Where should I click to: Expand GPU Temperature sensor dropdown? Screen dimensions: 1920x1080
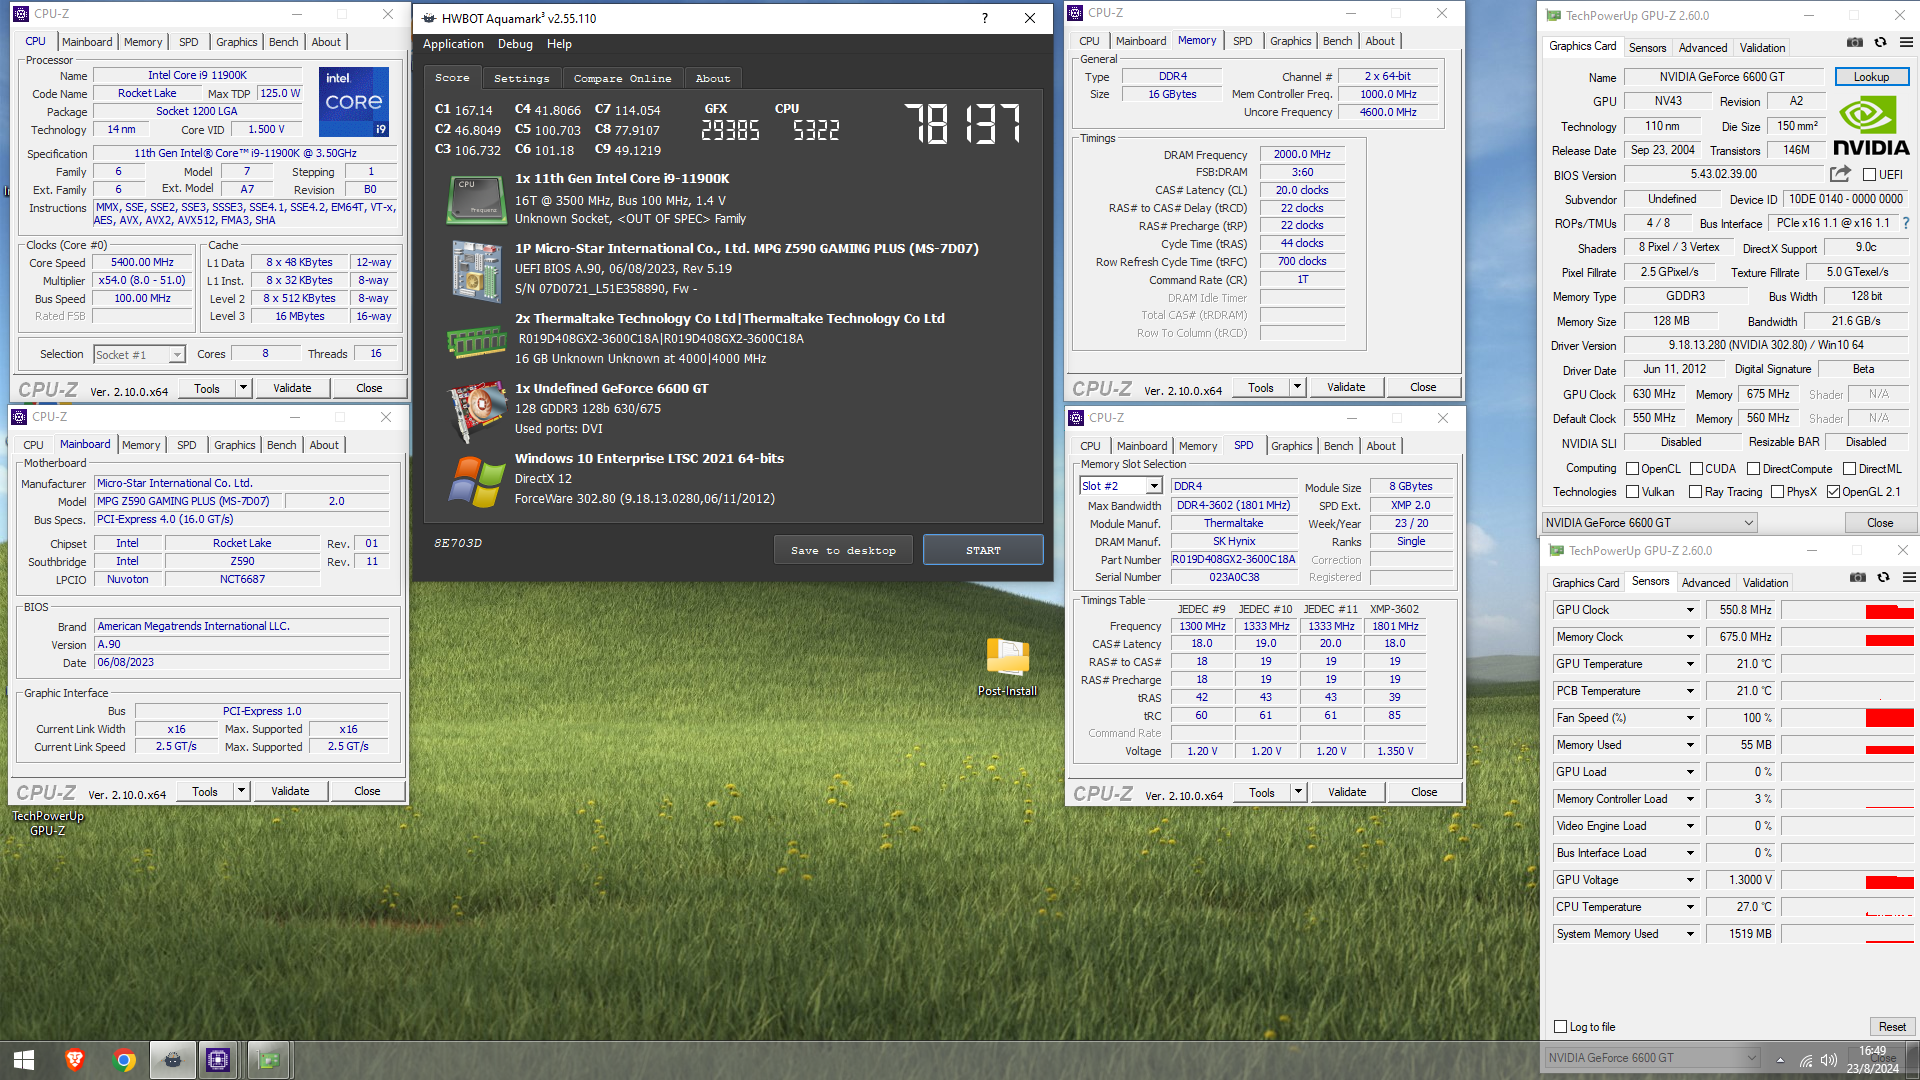coord(1690,664)
